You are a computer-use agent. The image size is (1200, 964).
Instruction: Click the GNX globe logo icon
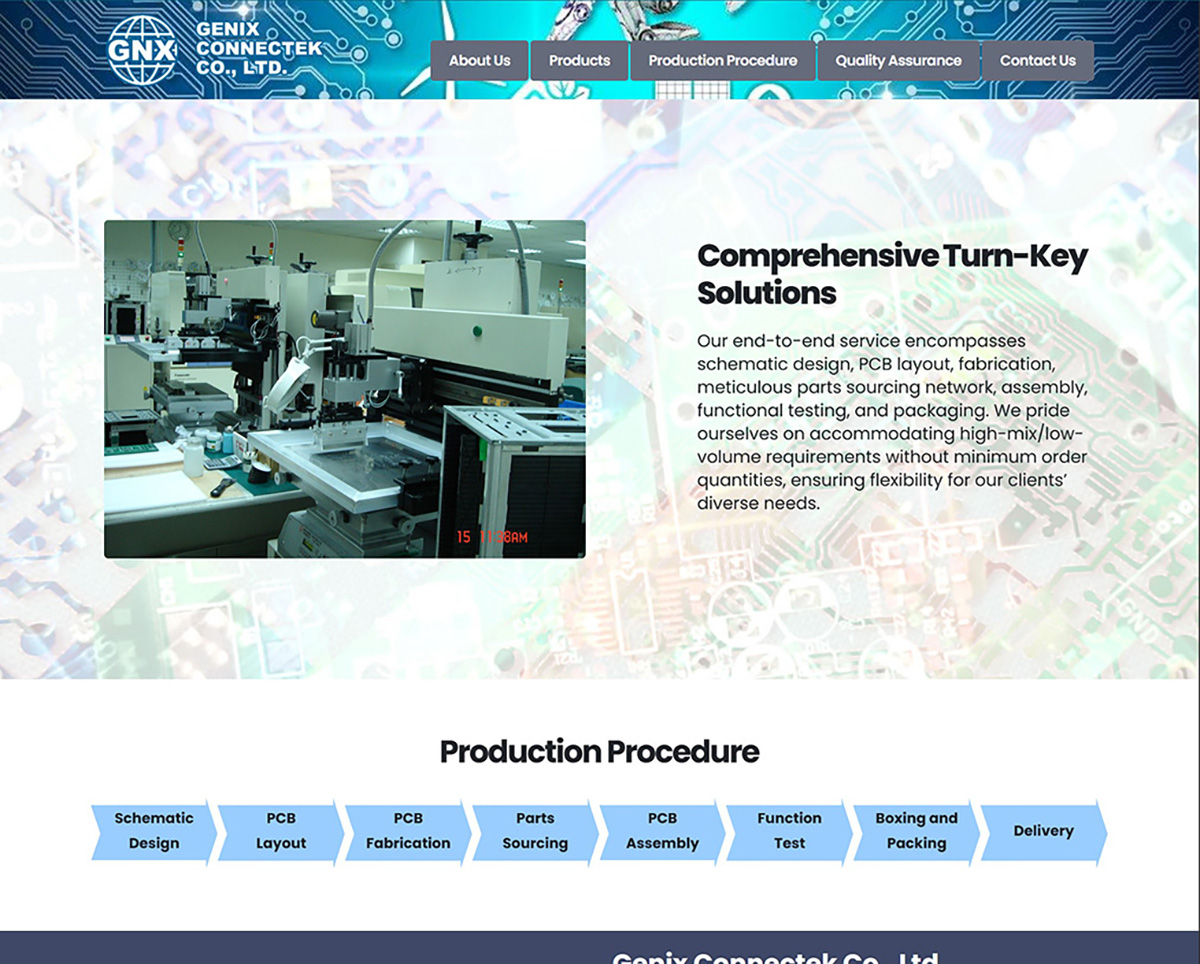[142, 50]
